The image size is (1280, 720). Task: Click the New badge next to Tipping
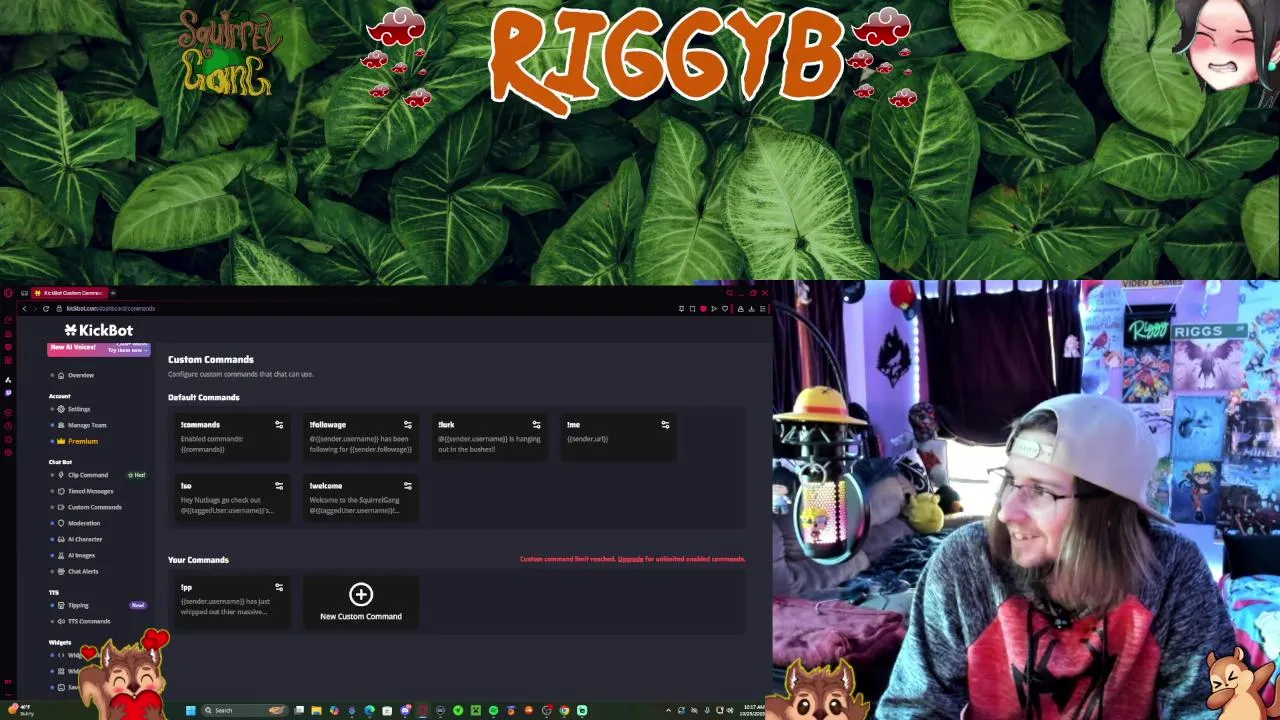(x=137, y=605)
